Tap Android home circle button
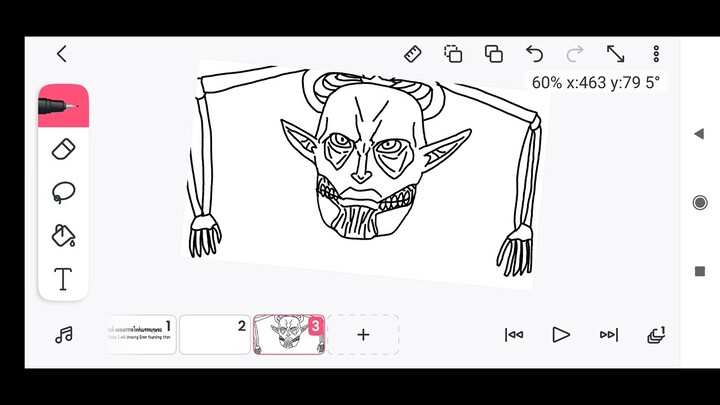The height and width of the screenshot is (405, 720). pos(700,202)
